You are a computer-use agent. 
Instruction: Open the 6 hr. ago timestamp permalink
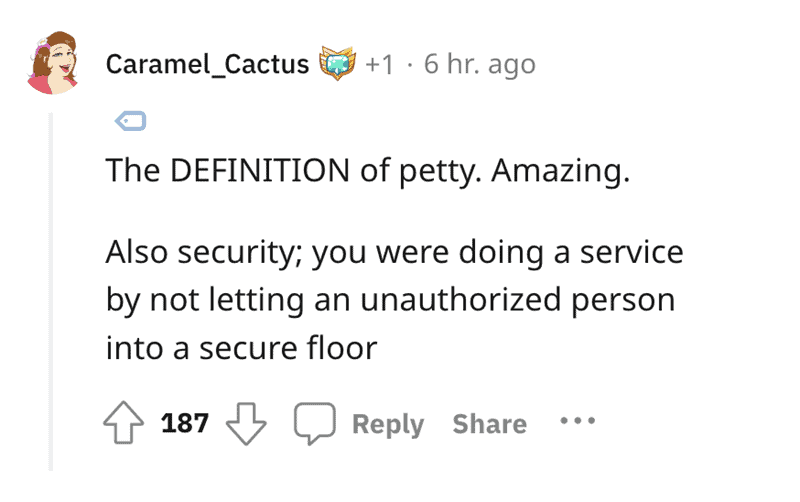[x=480, y=65]
